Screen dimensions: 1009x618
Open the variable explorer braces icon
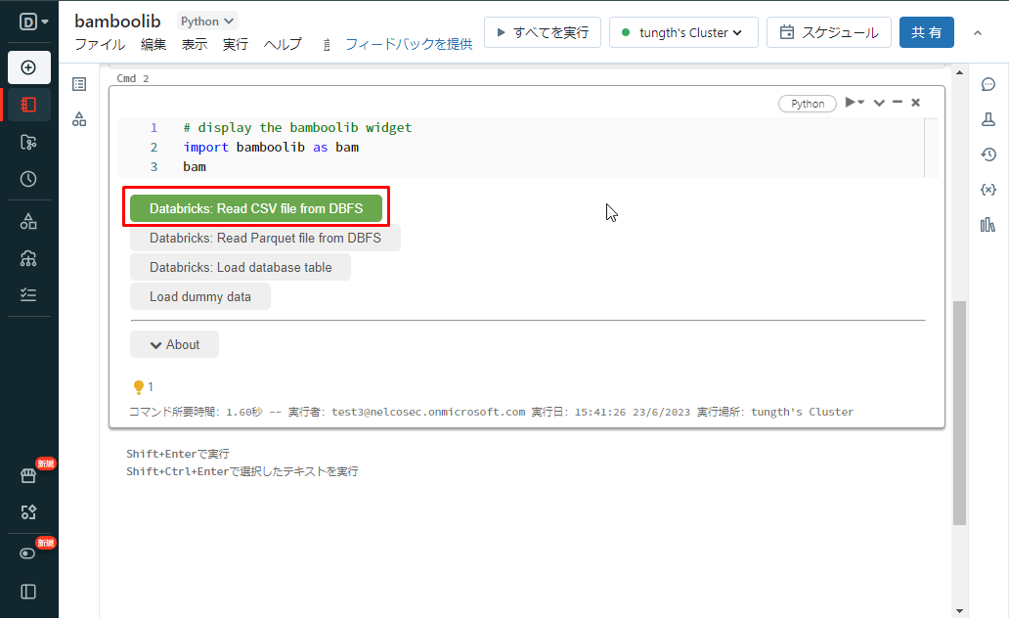(988, 190)
